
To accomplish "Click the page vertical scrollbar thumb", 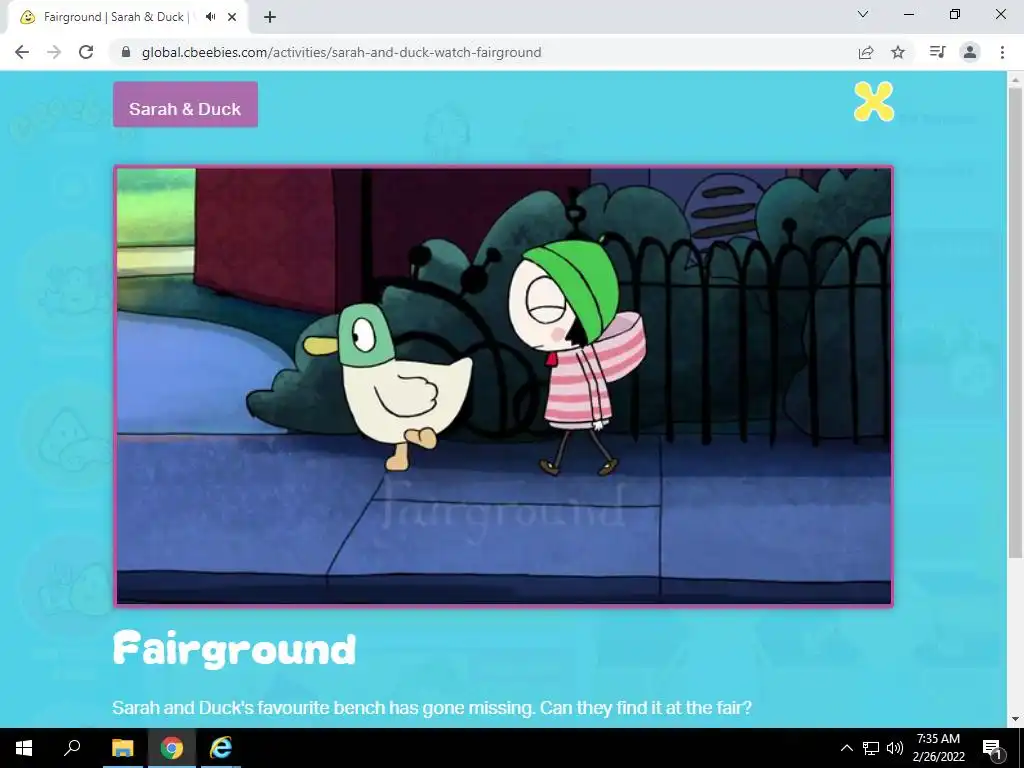I will [1016, 321].
